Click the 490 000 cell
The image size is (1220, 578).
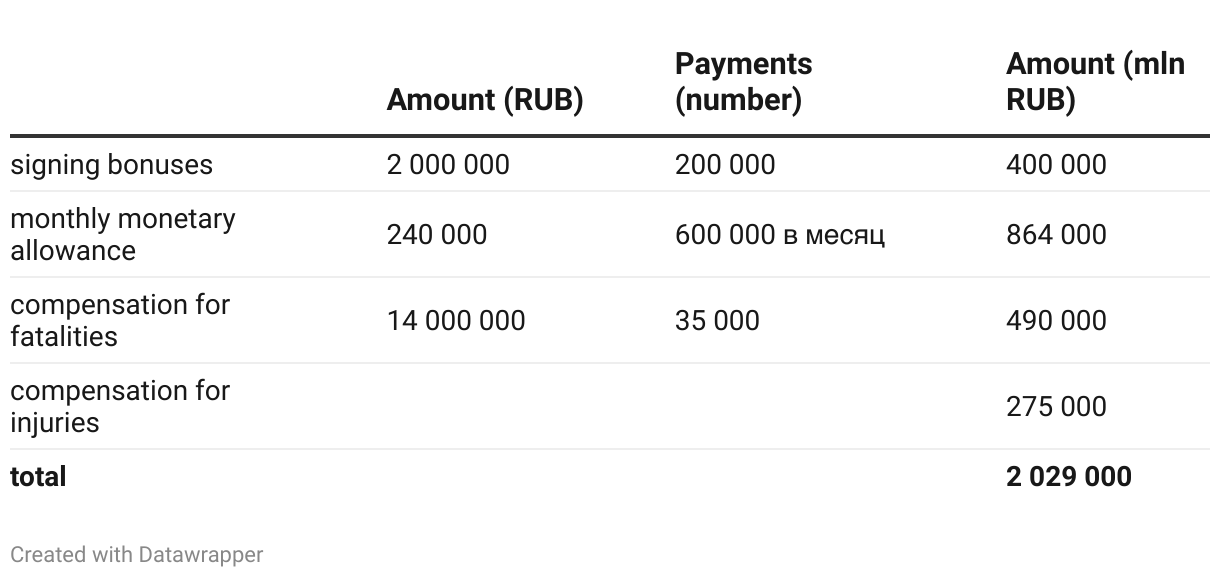(1056, 320)
